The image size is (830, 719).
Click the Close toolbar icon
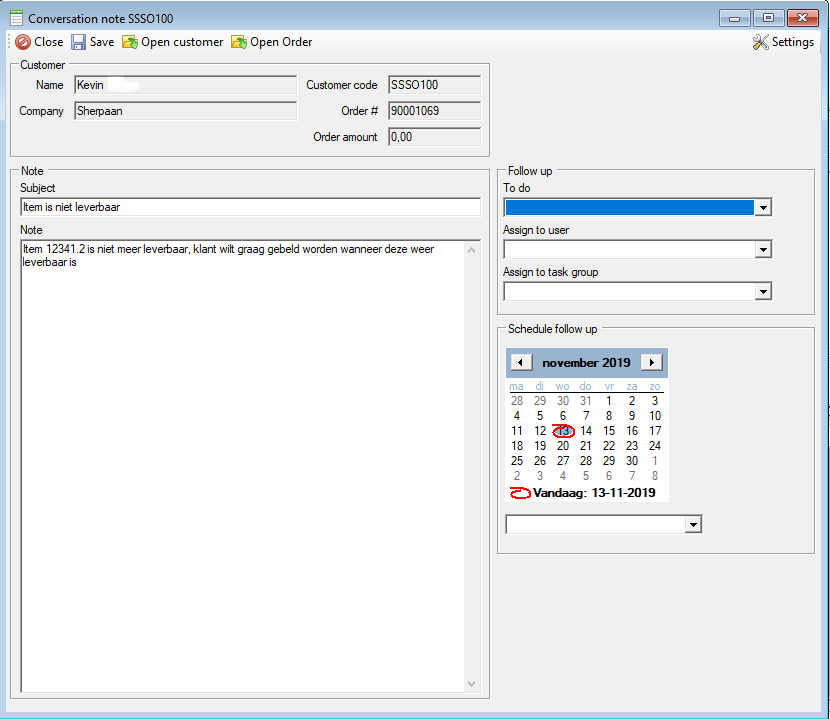tap(22, 42)
